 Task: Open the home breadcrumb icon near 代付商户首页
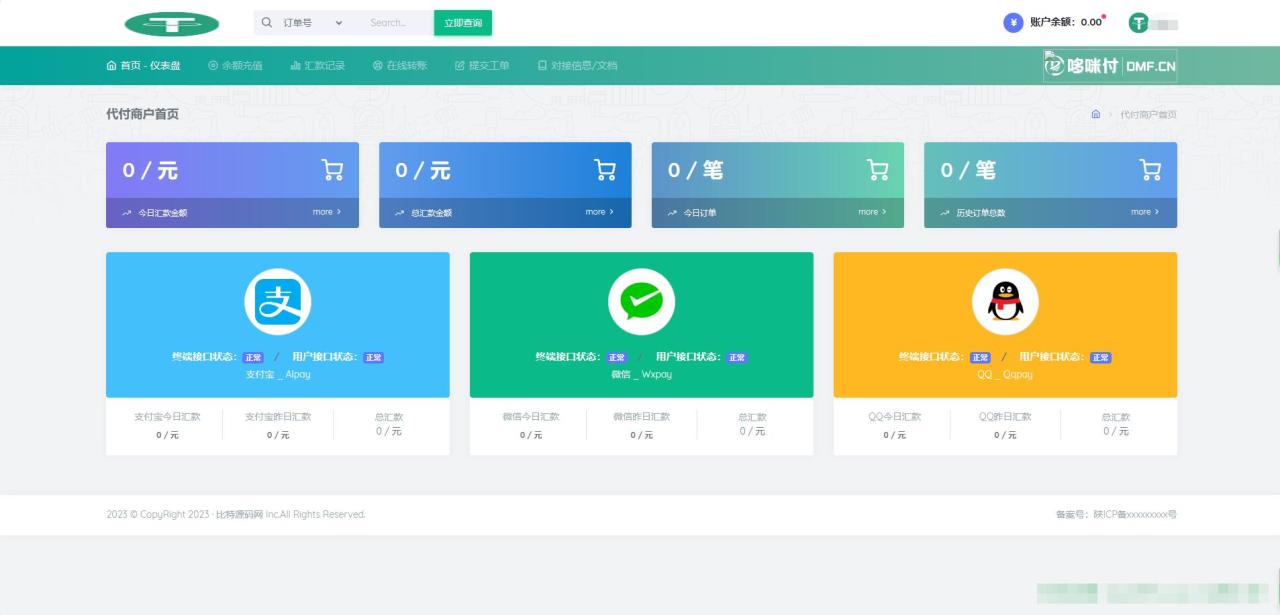click(x=1096, y=114)
